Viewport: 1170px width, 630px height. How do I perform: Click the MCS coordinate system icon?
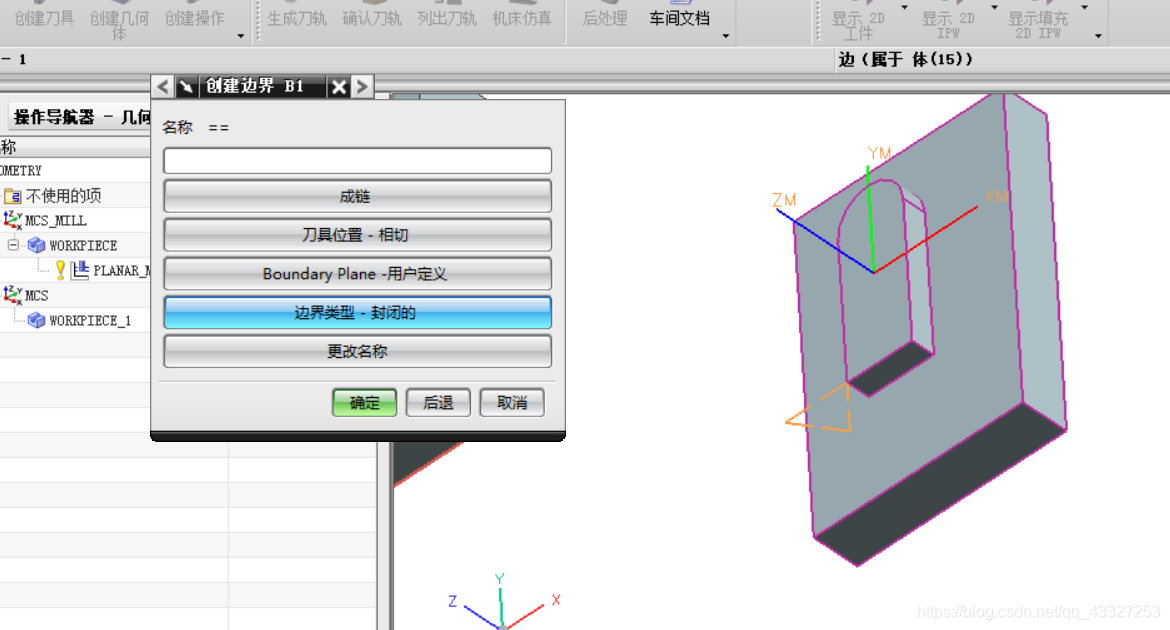[13, 295]
